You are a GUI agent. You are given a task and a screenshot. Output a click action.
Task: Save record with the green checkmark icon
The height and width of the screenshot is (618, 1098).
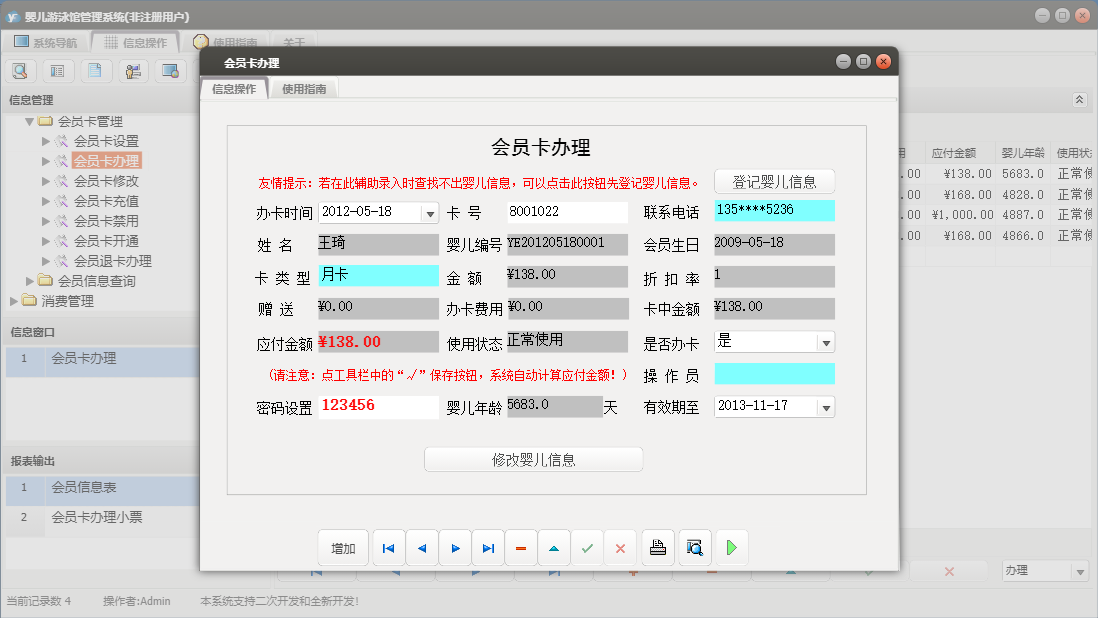[587, 547]
